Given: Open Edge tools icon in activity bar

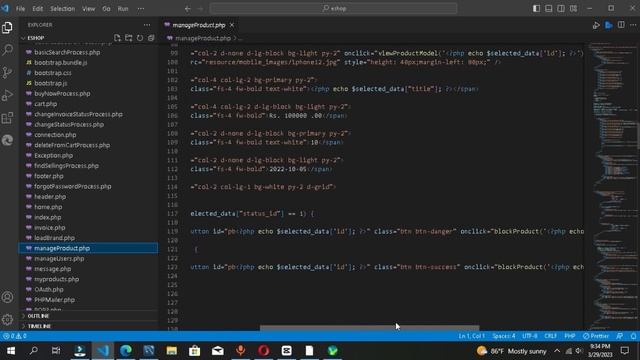Looking at the screenshot, I should (7, 140).
